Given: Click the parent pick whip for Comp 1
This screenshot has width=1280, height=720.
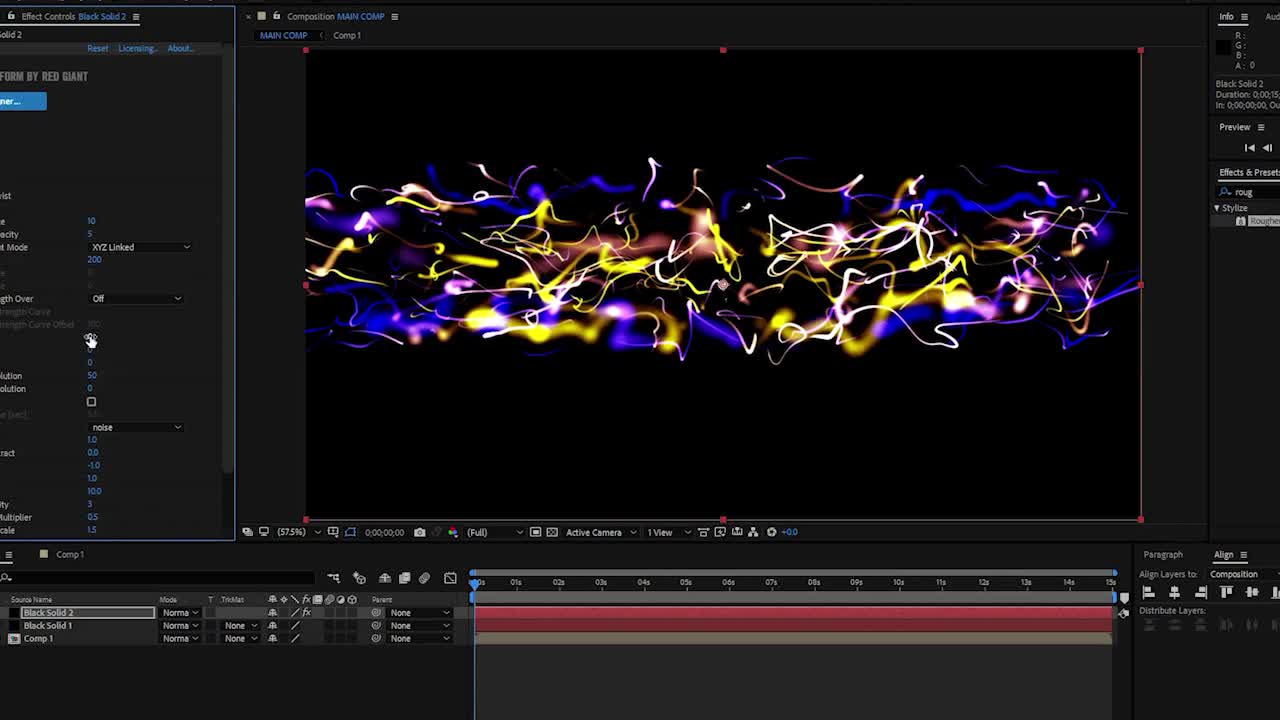Looking at the screenshot, I should pos(376,638).
